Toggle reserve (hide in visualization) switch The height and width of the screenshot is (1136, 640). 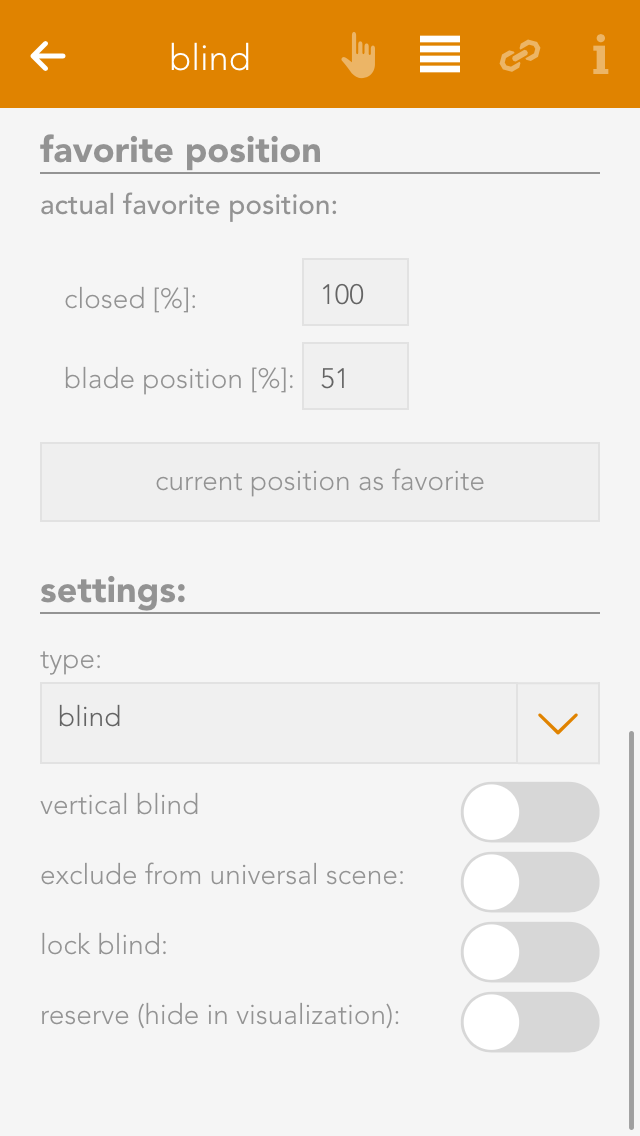(x=530, y=1022)
